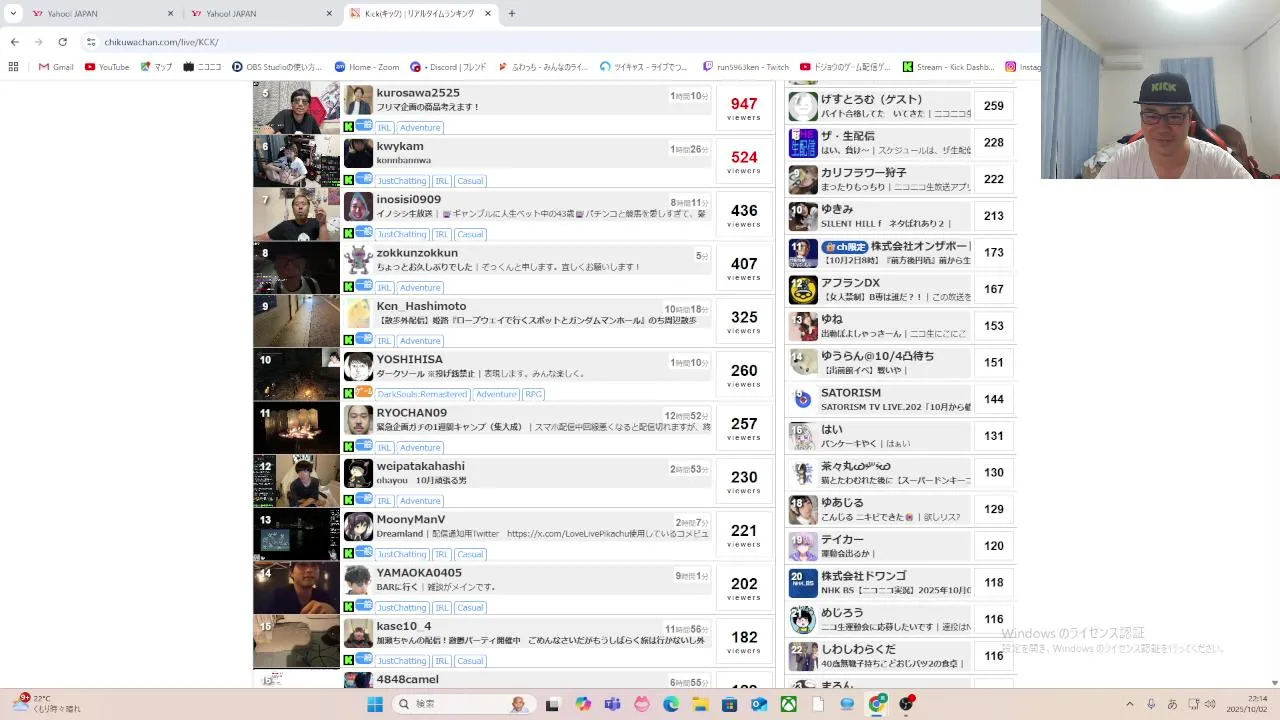Image resolution: width=1280 pixels, height=720 pixels.
Task: Click the address bar URL
Action: (x=161, y=42)
